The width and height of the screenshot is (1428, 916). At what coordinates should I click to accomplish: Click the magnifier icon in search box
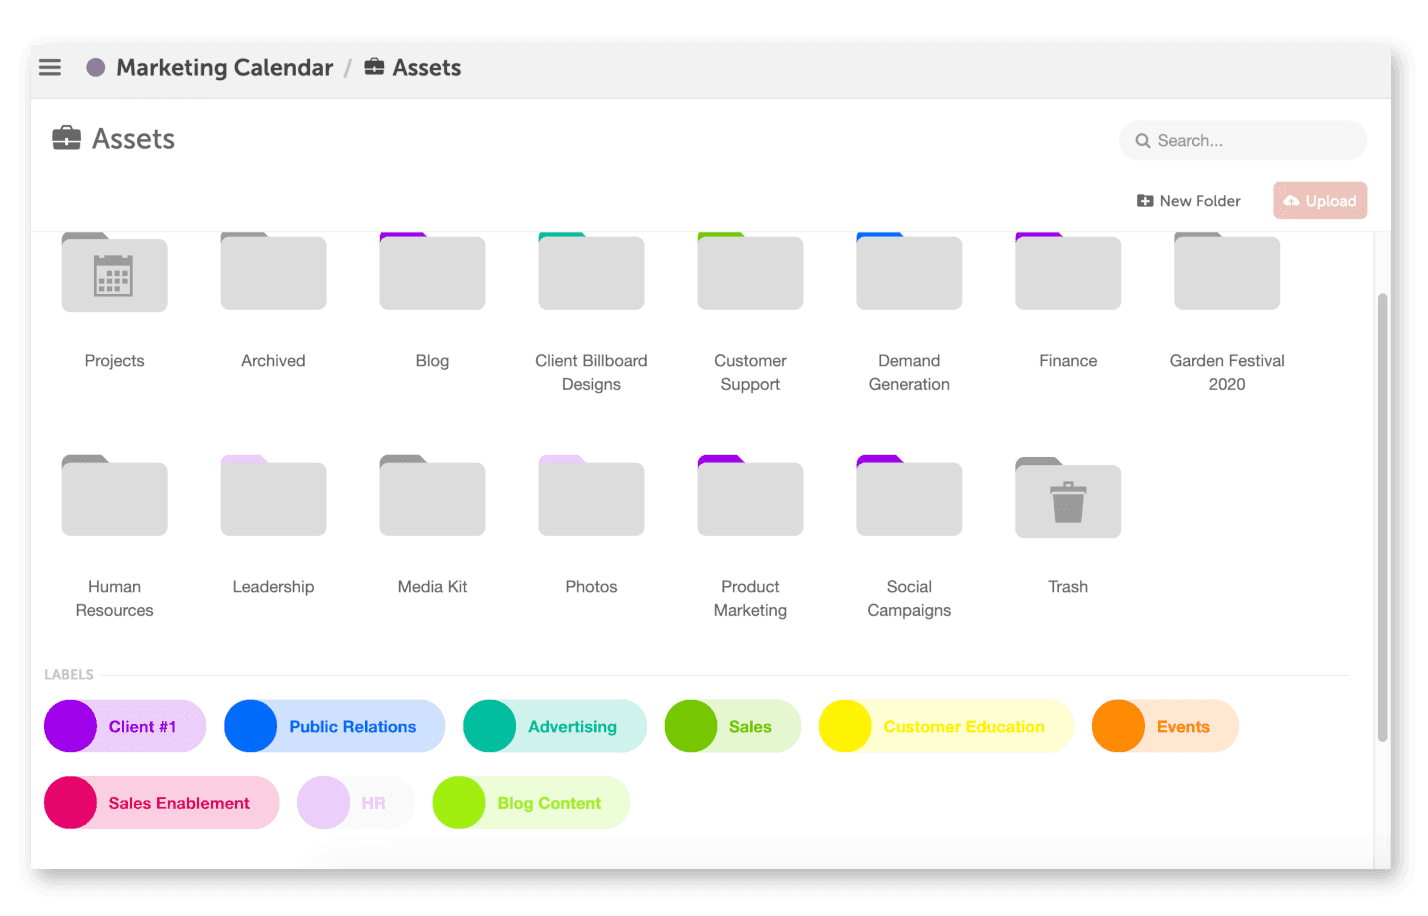click(x=1142, y=141)
